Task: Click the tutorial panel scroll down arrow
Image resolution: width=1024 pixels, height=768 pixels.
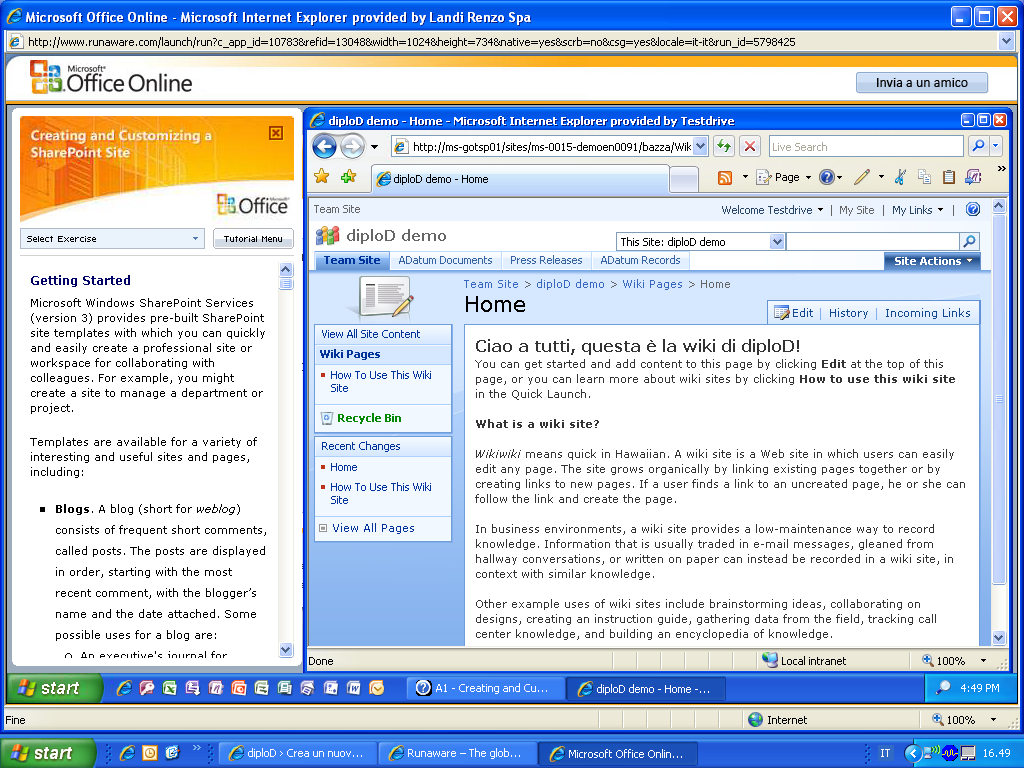Action: point(285,649)
